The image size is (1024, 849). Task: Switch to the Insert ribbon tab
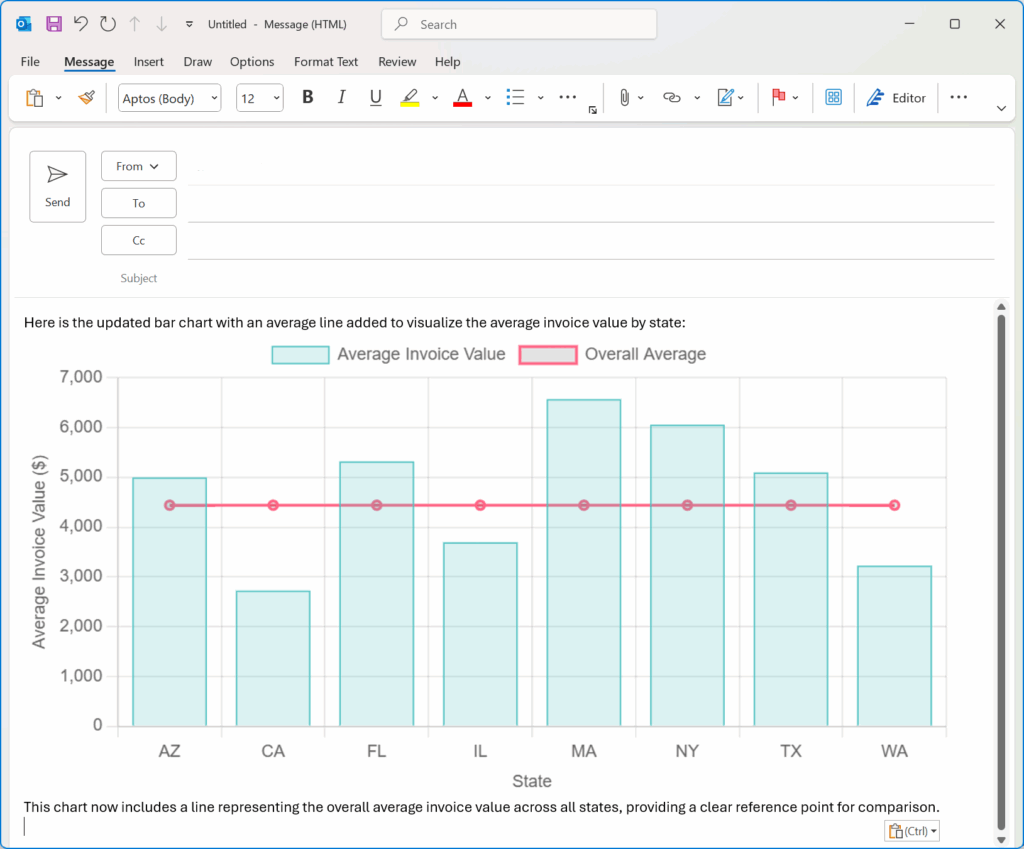tap(148, 61)
